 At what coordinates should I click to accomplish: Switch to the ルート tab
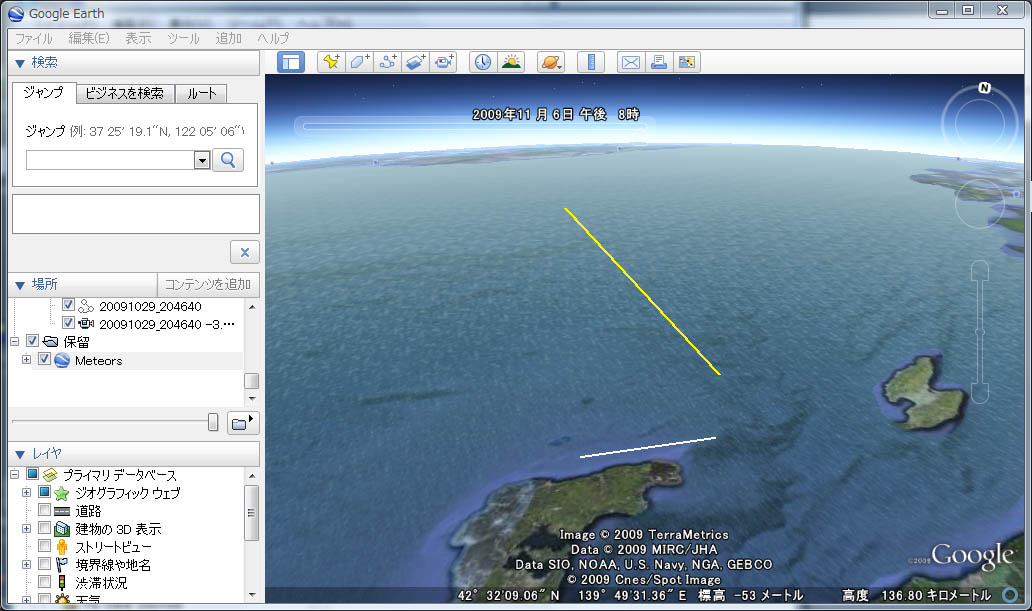coord(201,93)
